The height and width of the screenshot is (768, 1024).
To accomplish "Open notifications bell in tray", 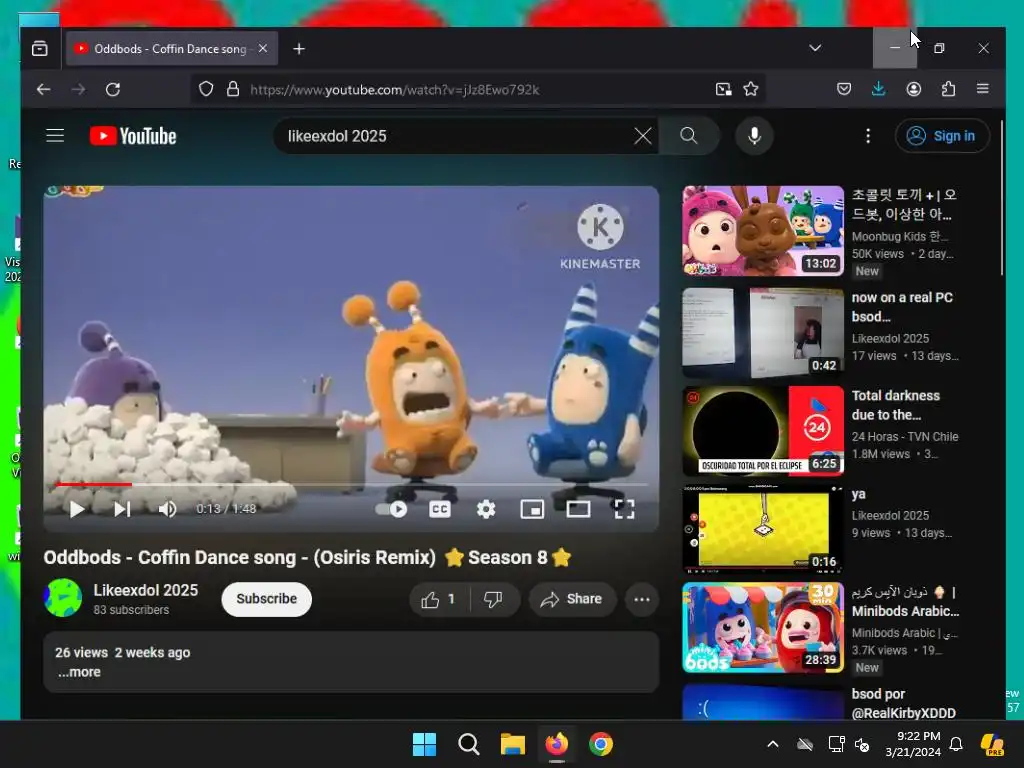I will pos(956,744).
